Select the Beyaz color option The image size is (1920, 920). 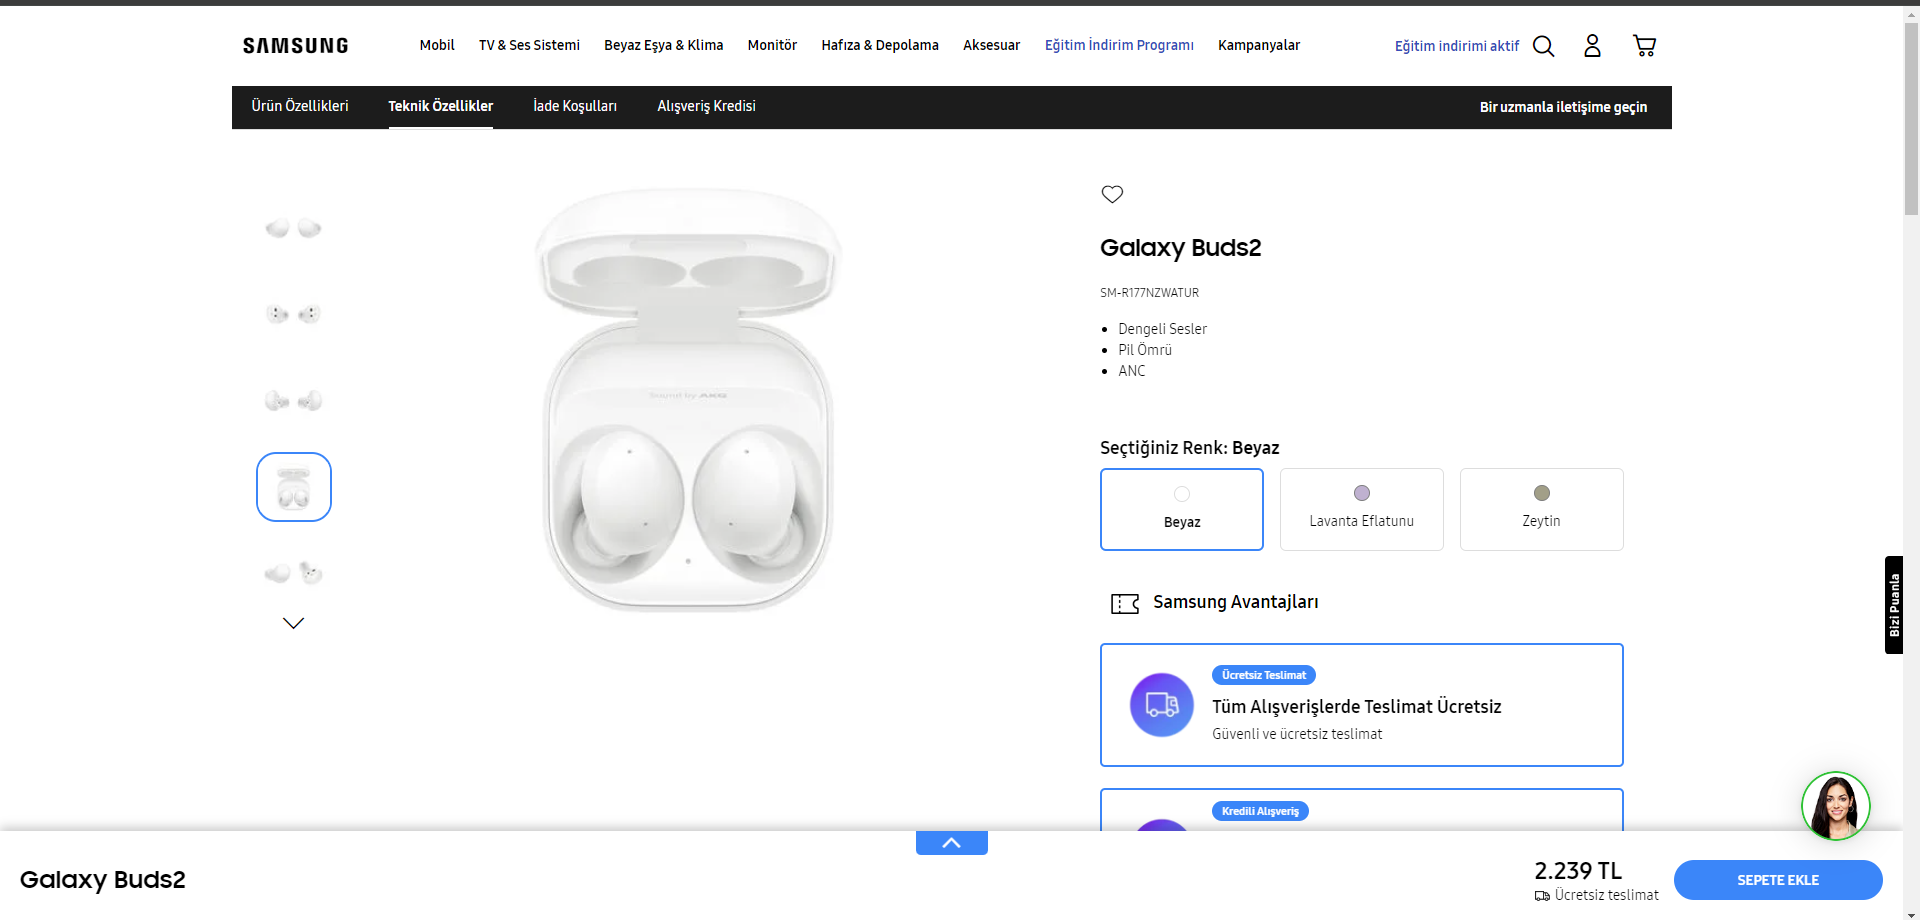pos(1181,509)
